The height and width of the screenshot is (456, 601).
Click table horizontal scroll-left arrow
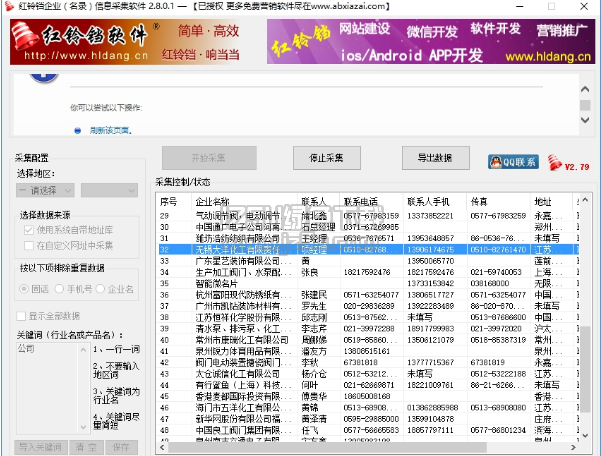[162, 447]
